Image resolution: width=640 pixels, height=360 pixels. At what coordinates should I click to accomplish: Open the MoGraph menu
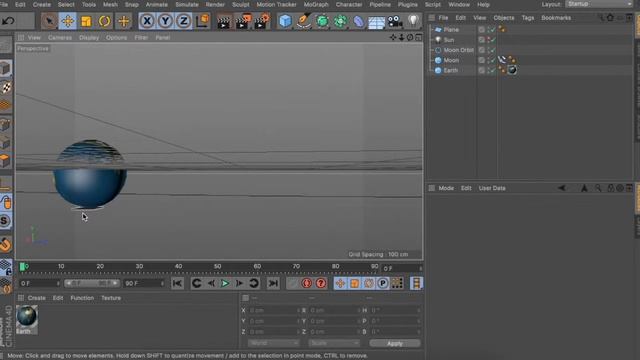click(x=316, y=4)
